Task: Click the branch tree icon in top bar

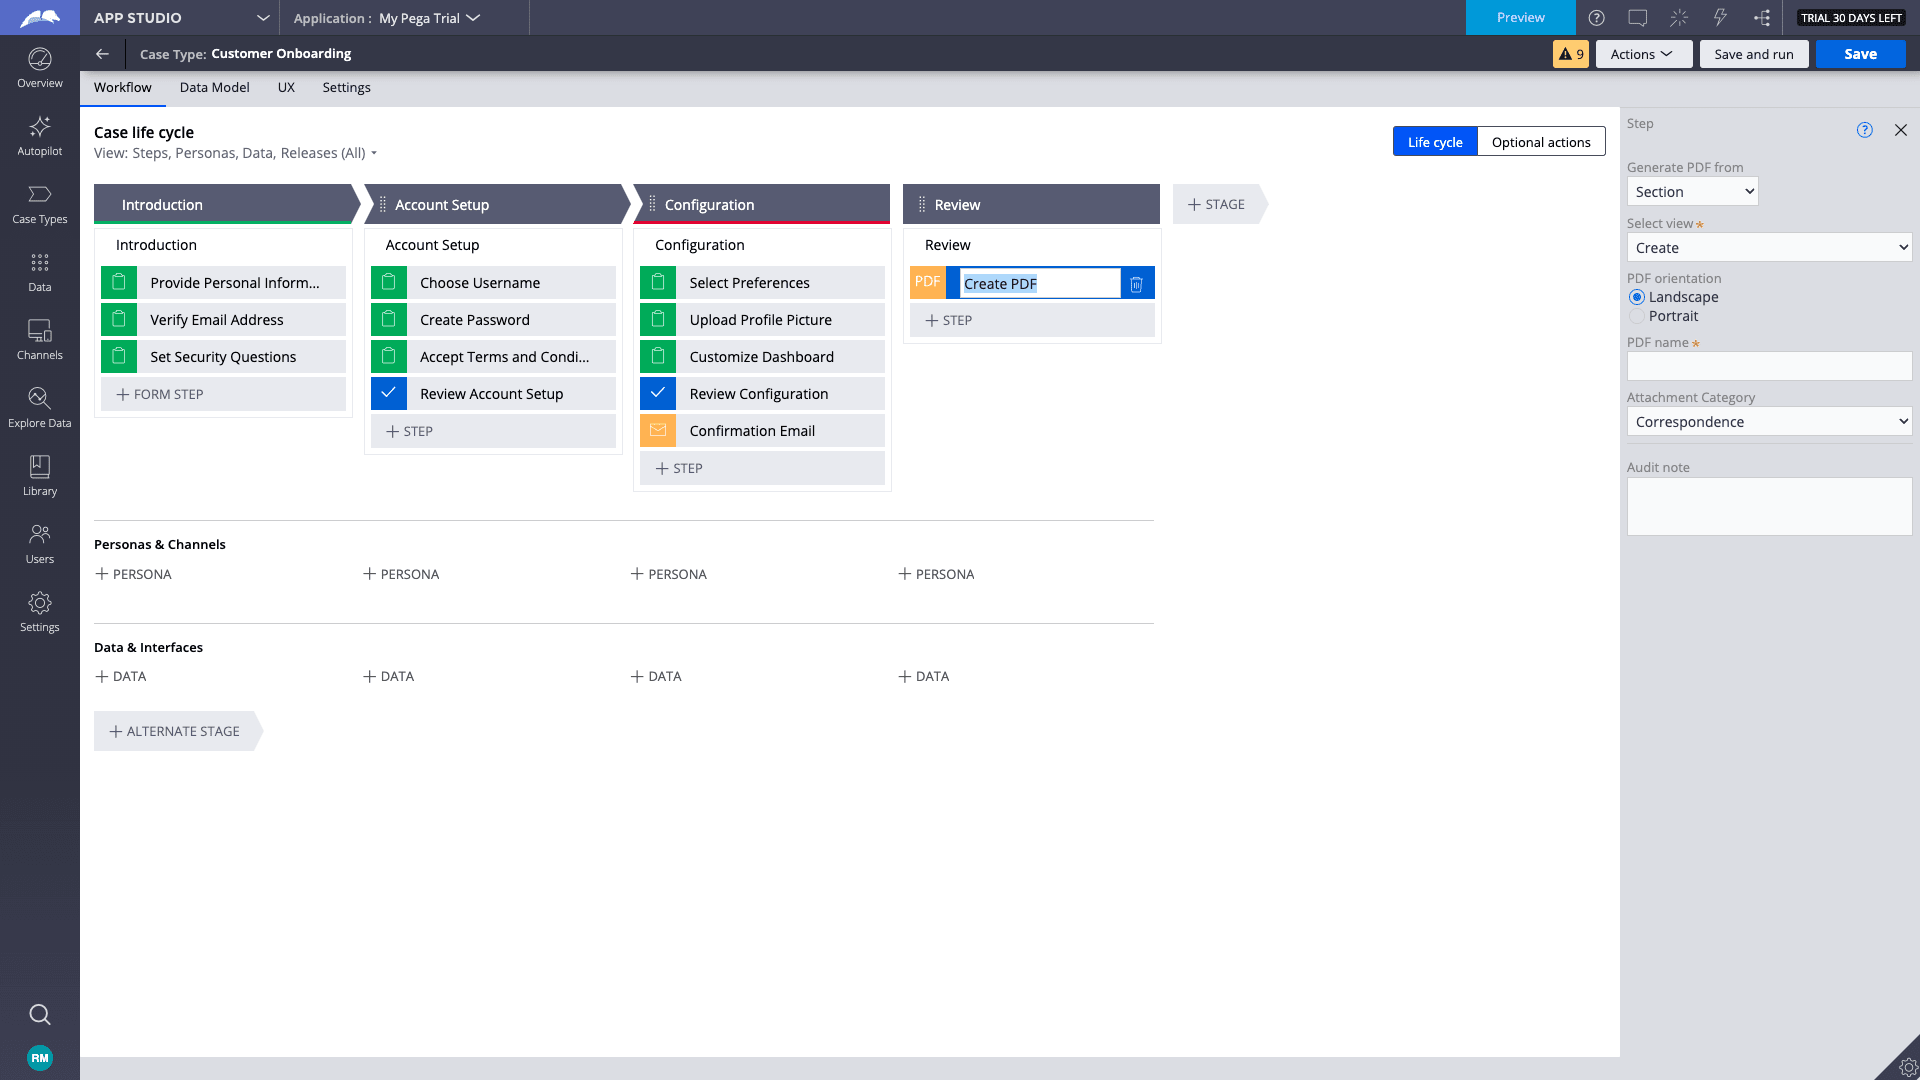Action: (x=1762, y=18)
